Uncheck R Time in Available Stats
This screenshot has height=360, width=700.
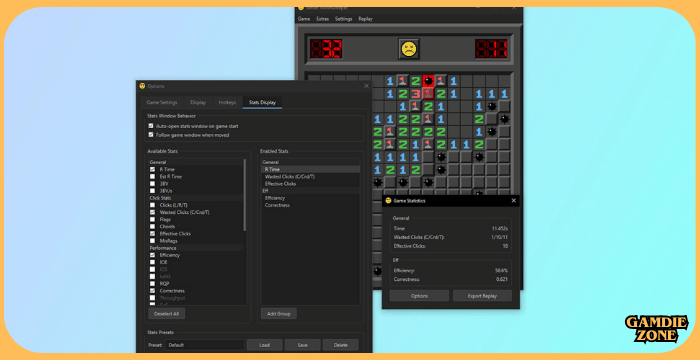[153, 169]
